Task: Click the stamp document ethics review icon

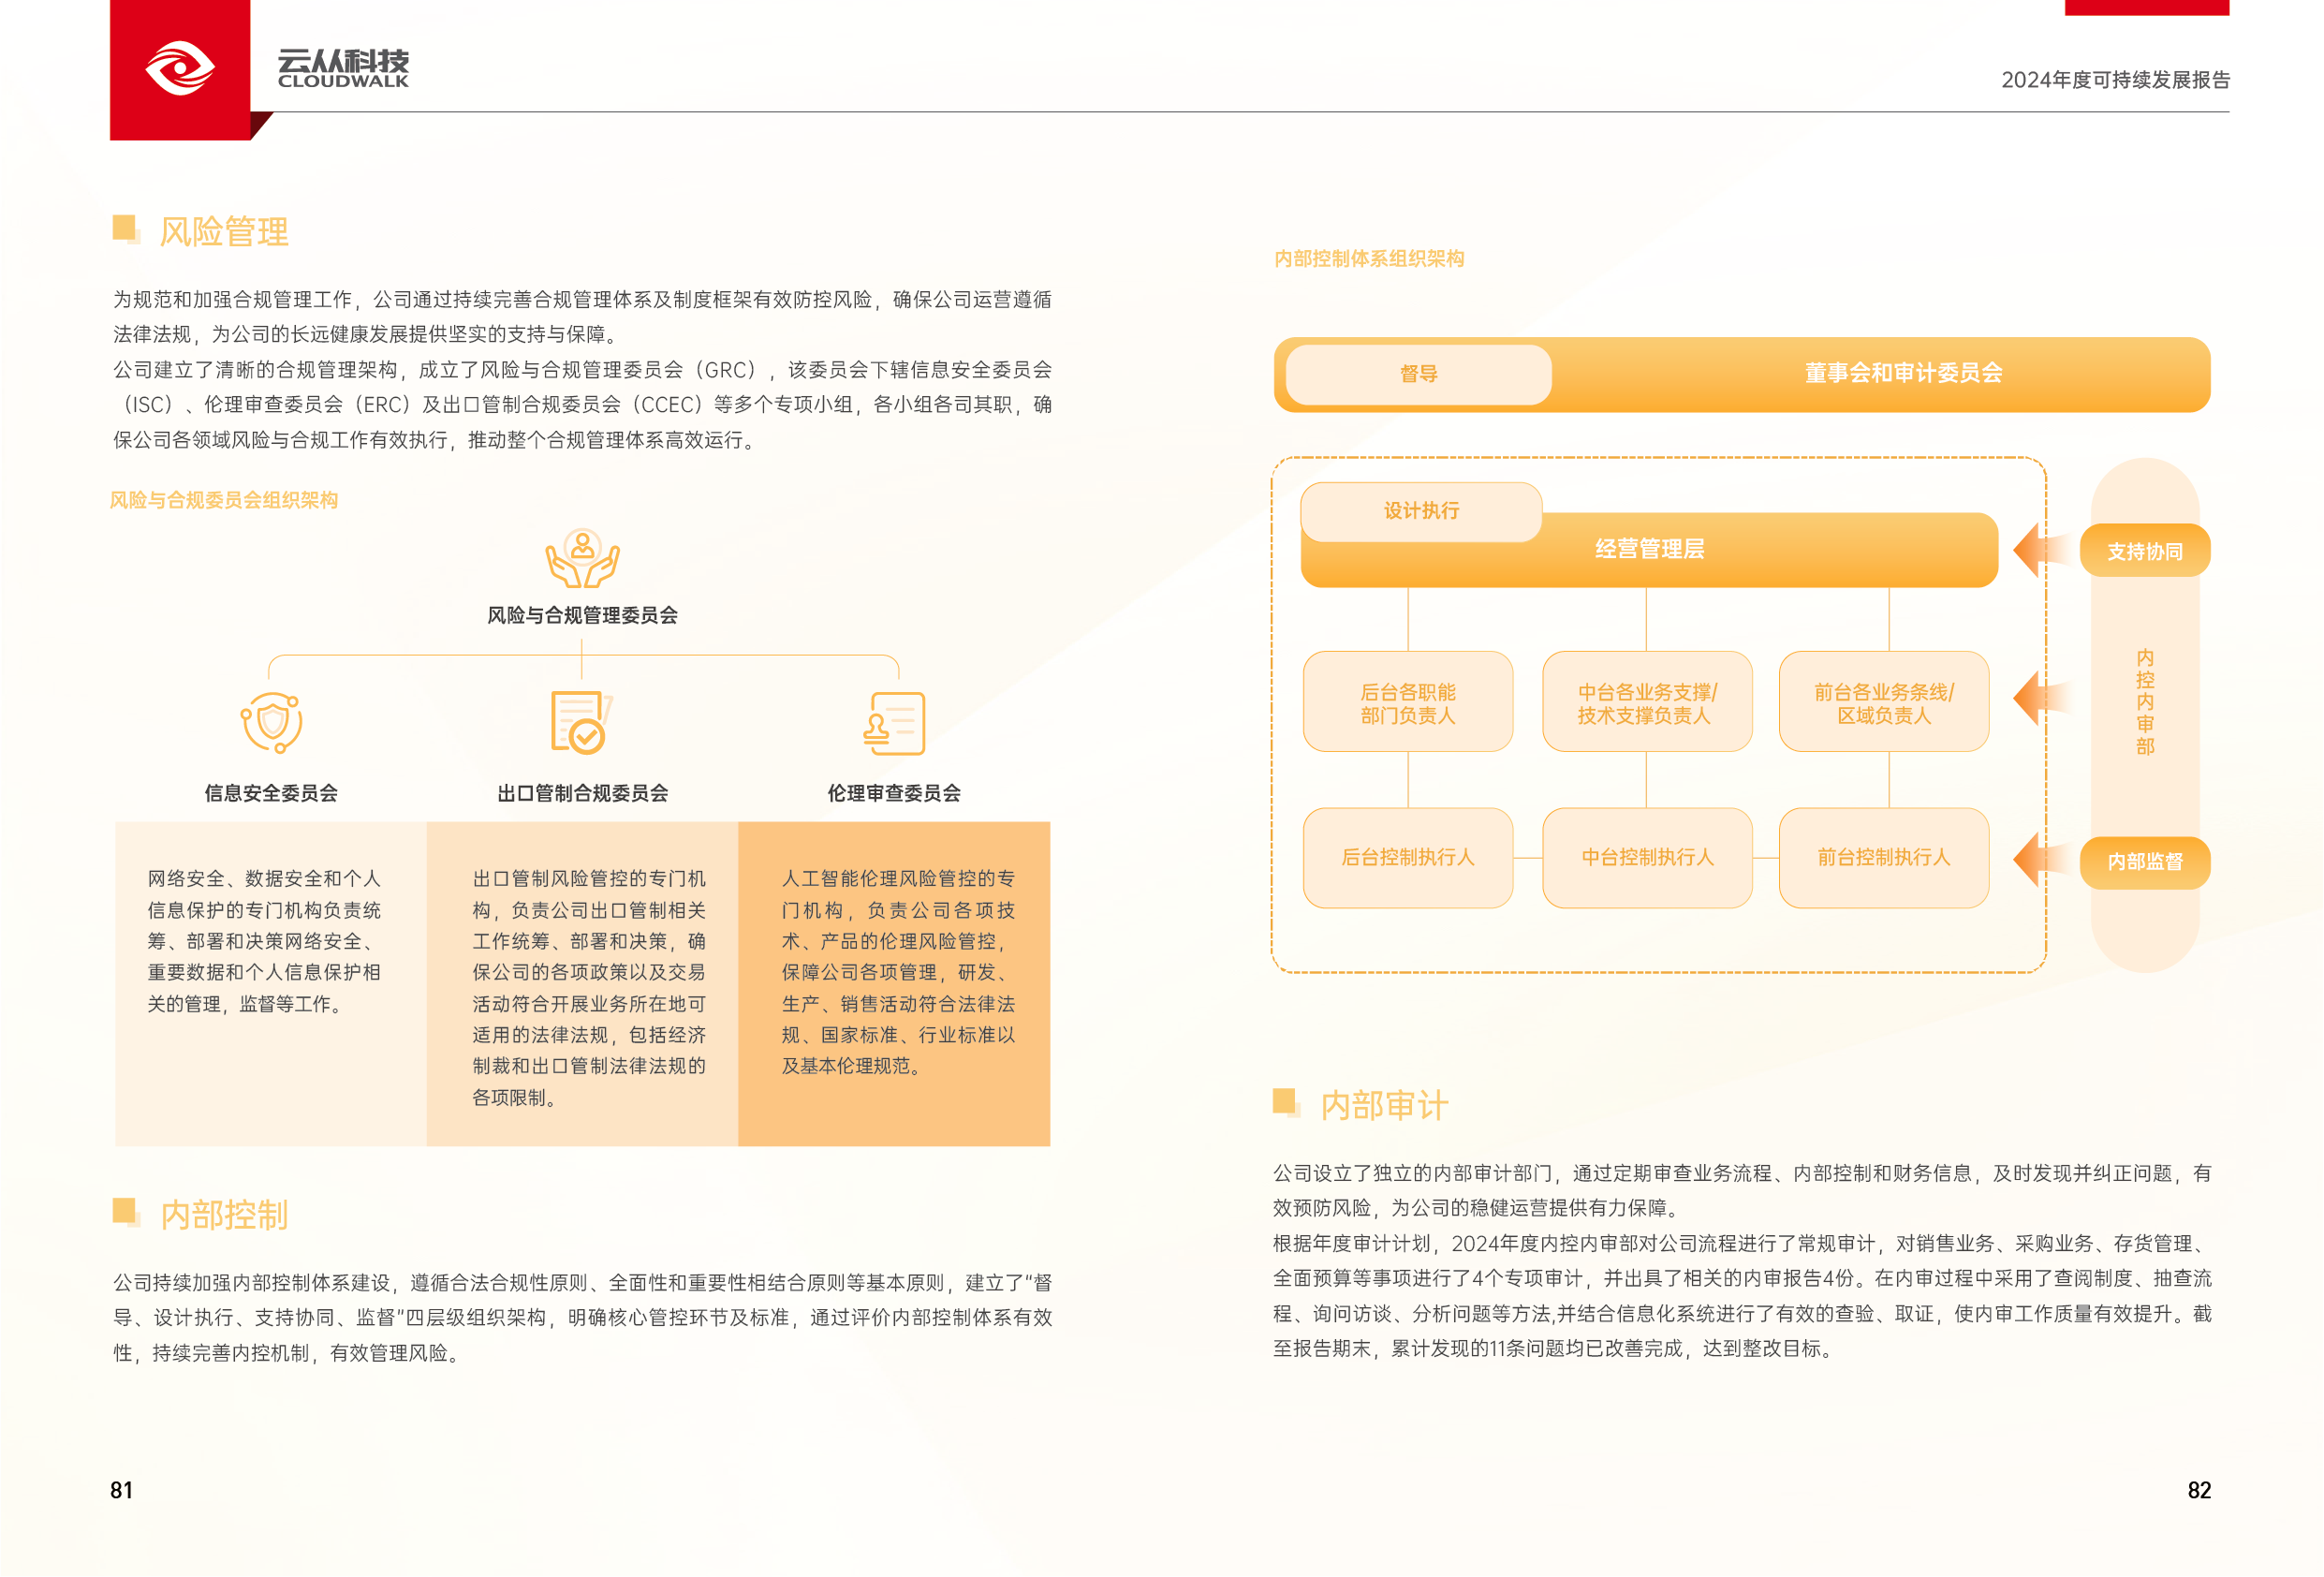Action: pos(894,723)
